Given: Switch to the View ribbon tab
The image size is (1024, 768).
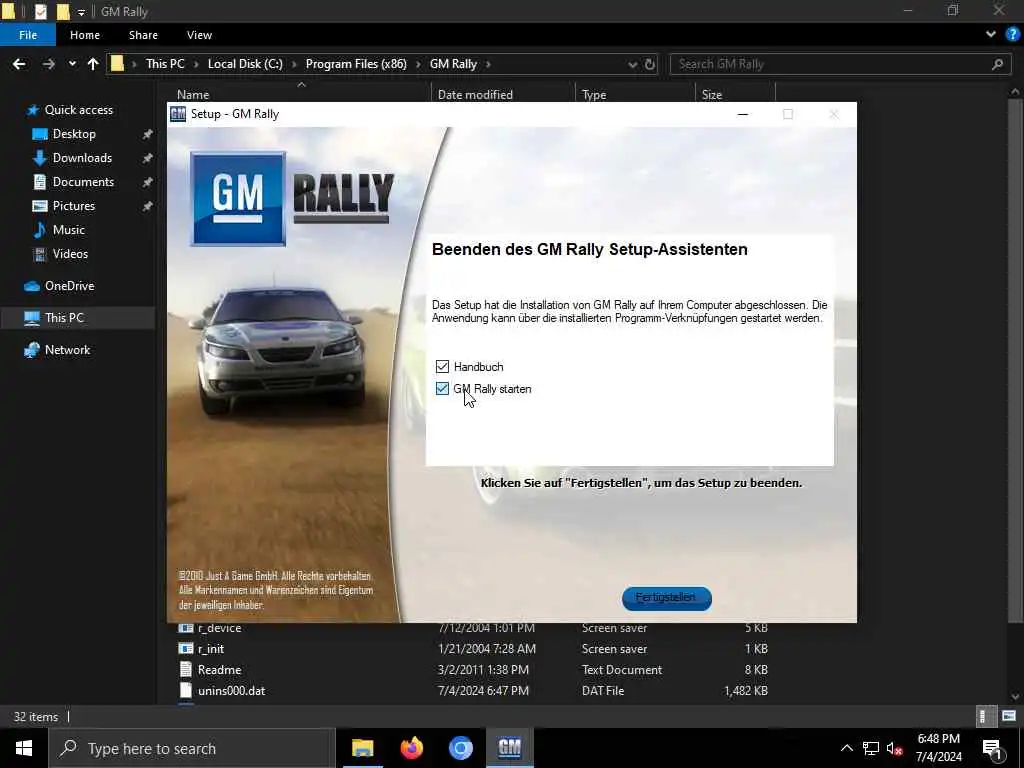Looking at the screenshot, I should point(199,35).
